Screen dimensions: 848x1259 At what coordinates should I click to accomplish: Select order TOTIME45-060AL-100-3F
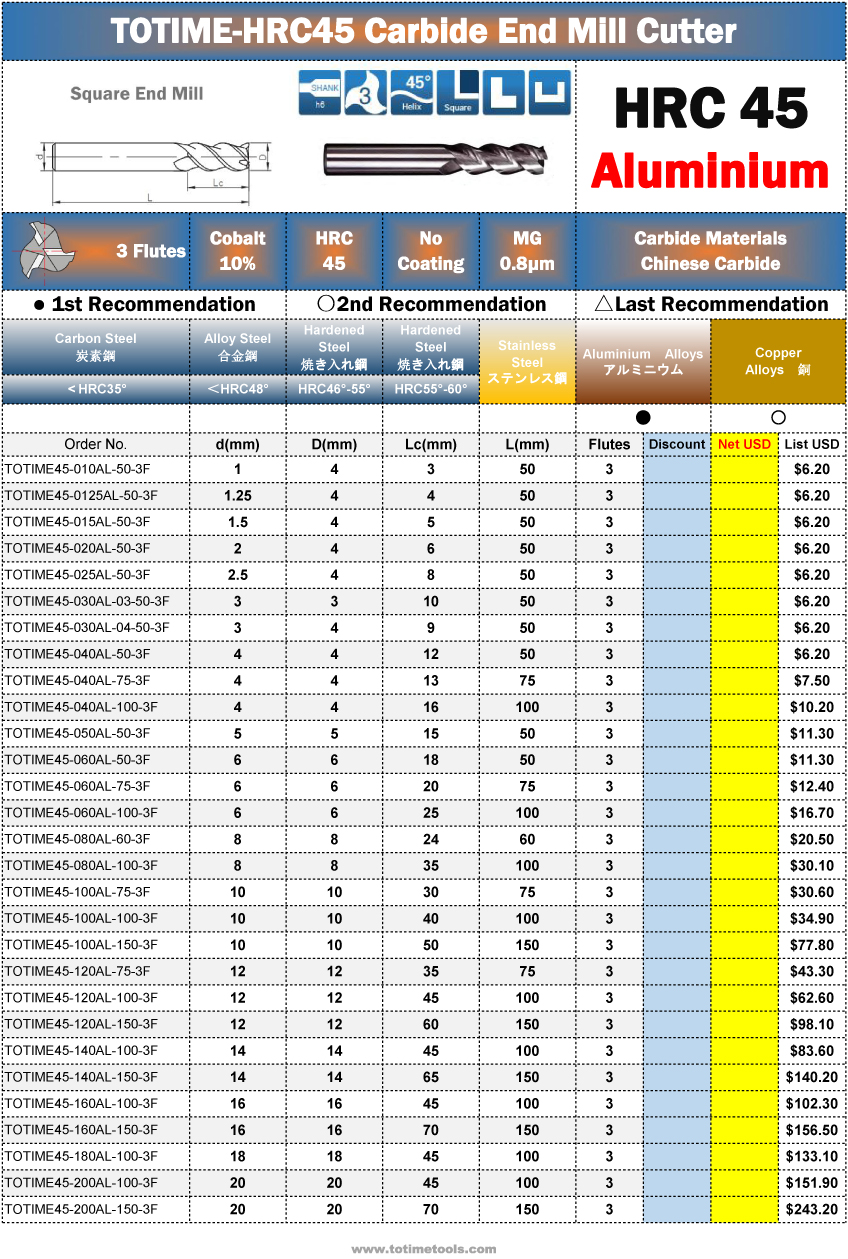[x=80, y=813]
